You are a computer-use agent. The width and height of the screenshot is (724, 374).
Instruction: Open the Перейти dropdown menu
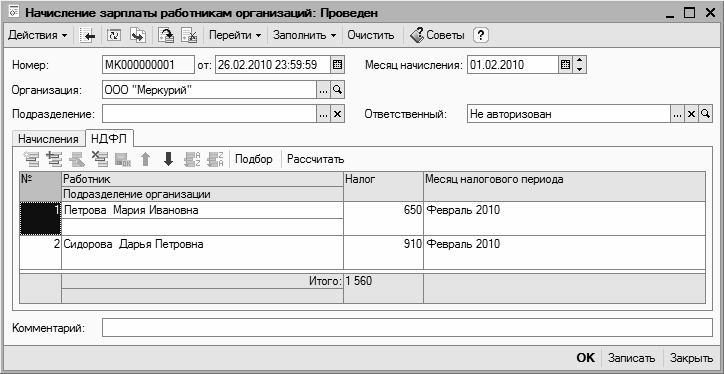point(235,35)
